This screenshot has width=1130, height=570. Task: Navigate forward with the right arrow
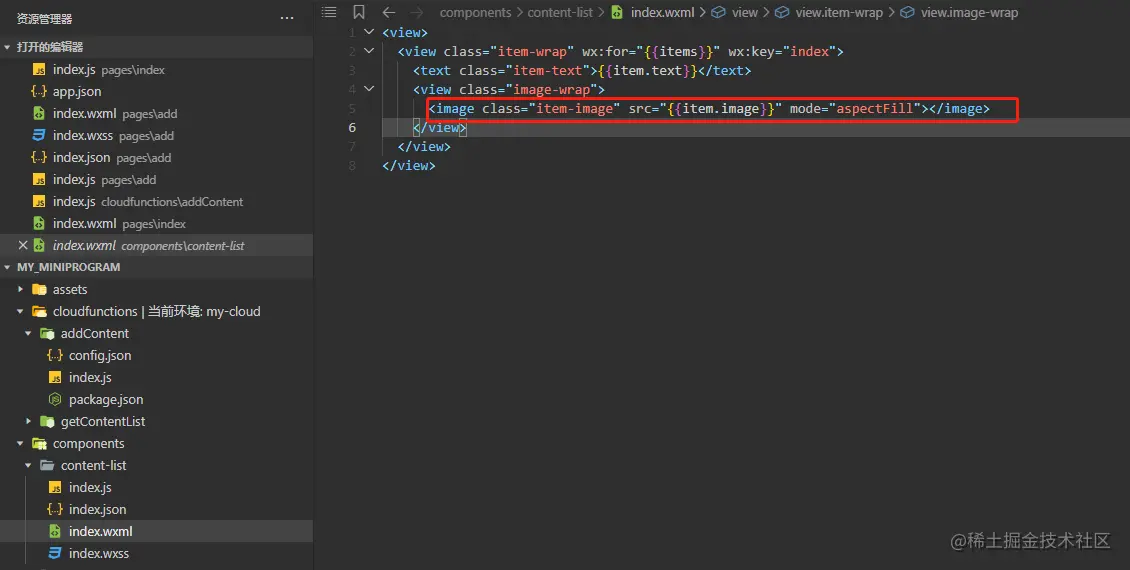417,12
